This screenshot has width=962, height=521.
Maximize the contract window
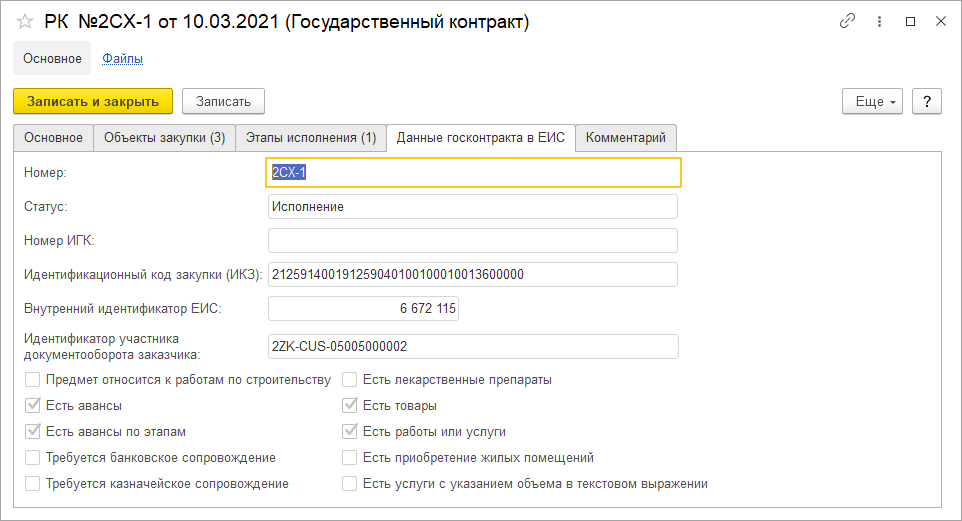click(910, 21)
